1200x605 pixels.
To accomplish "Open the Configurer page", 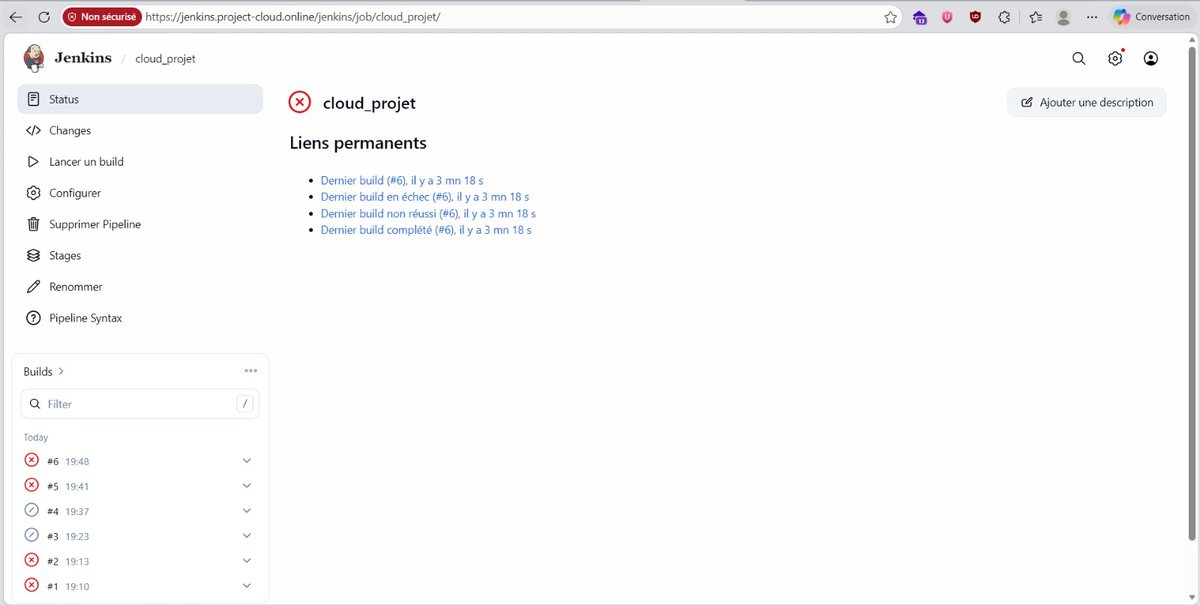I will pos(140,193).
